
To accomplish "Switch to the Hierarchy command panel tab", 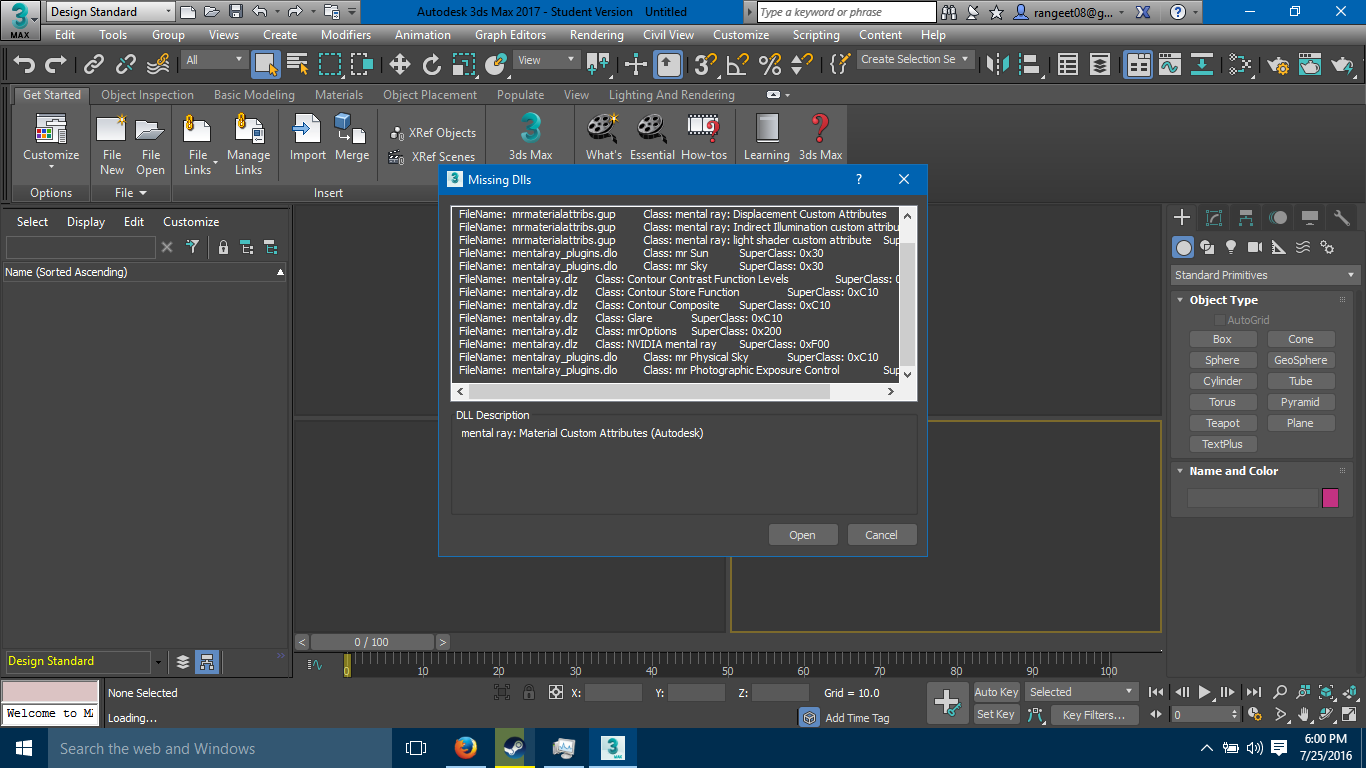I will [1246, 217].
